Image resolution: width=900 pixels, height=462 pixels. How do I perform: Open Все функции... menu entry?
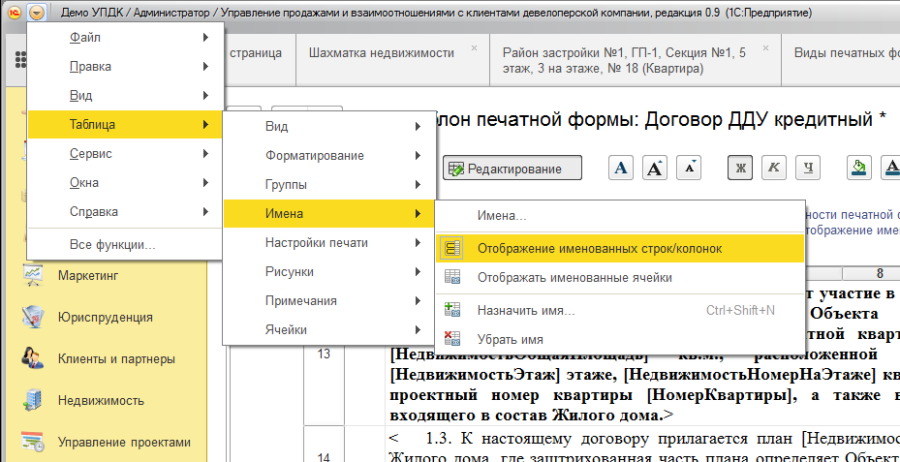112,244
